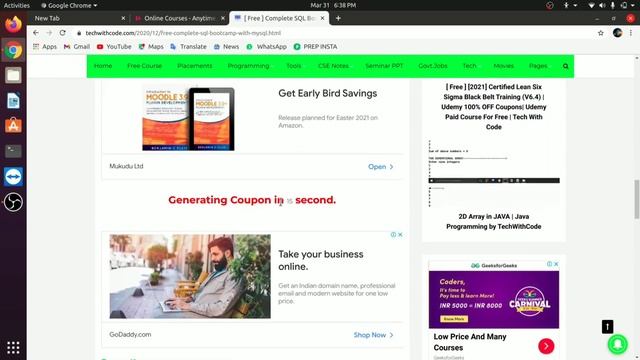This screenshot has width=640, height=360.
Task: Open Movies menu item
Action: pyautogui.click(x=504, y=66)
